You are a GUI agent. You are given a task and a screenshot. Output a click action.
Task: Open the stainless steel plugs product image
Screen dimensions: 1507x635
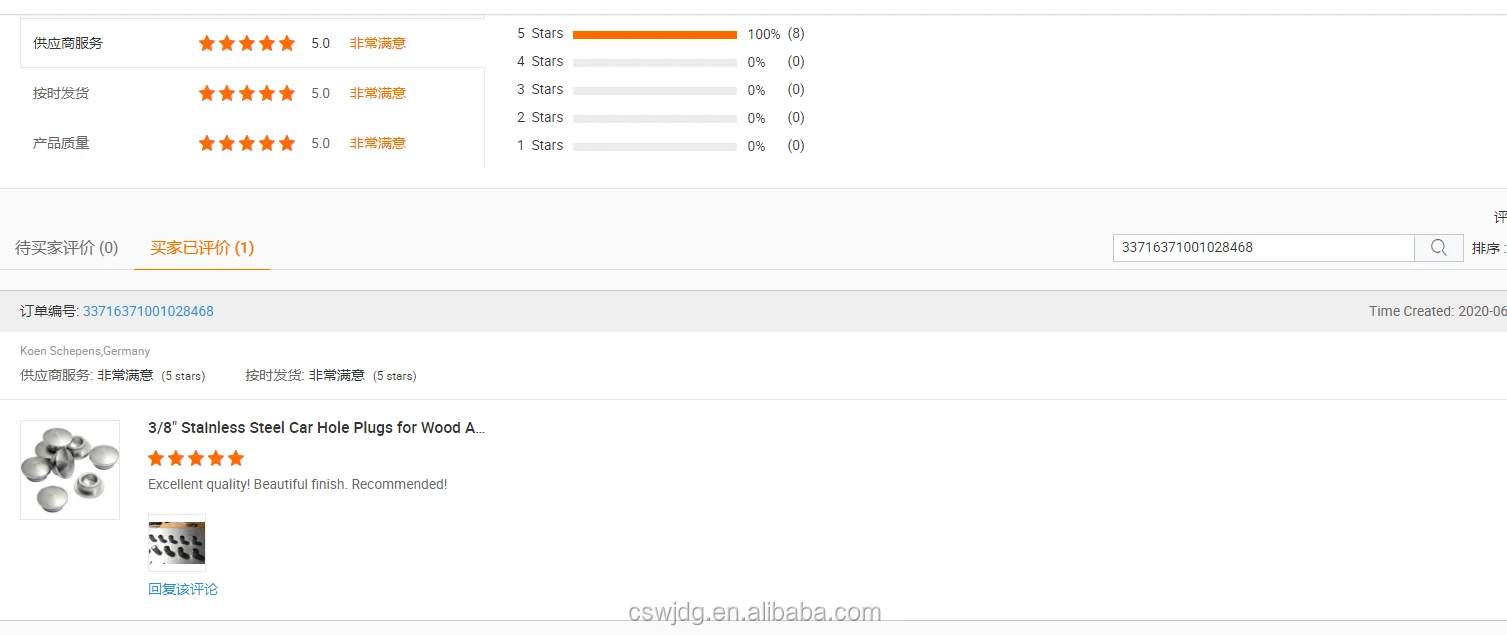point(70,470)
